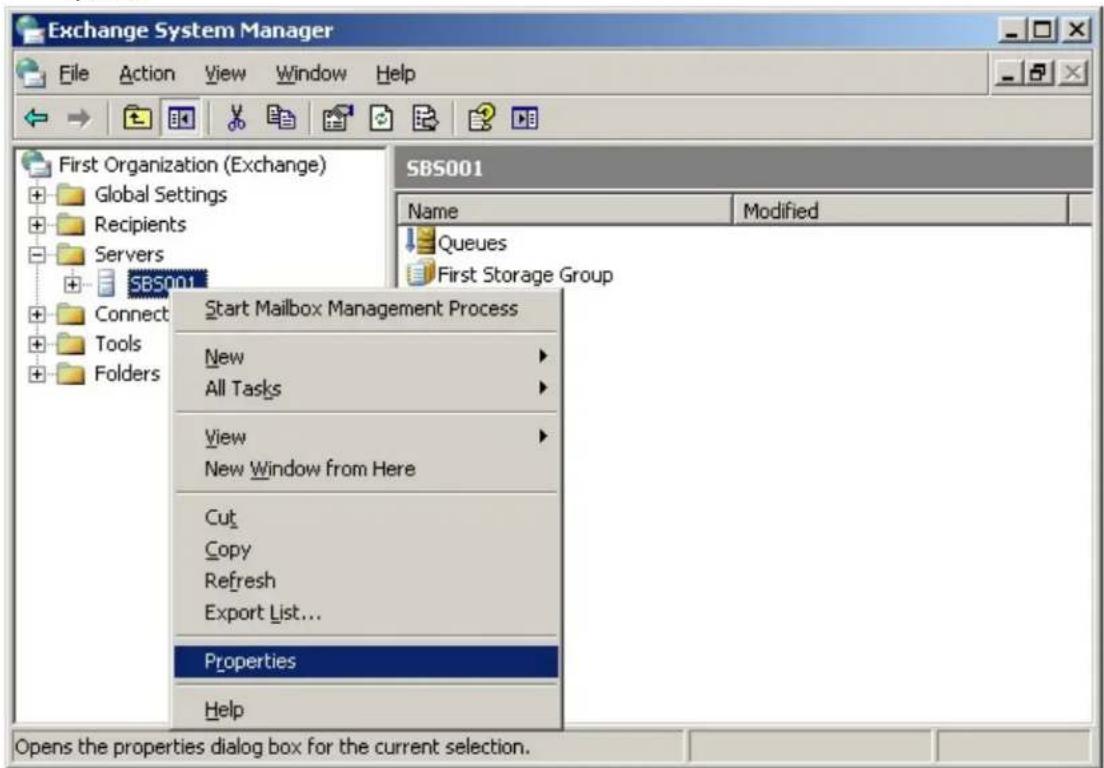
Task: Click the First Storage Group icon
Action: tap(420, 274)
